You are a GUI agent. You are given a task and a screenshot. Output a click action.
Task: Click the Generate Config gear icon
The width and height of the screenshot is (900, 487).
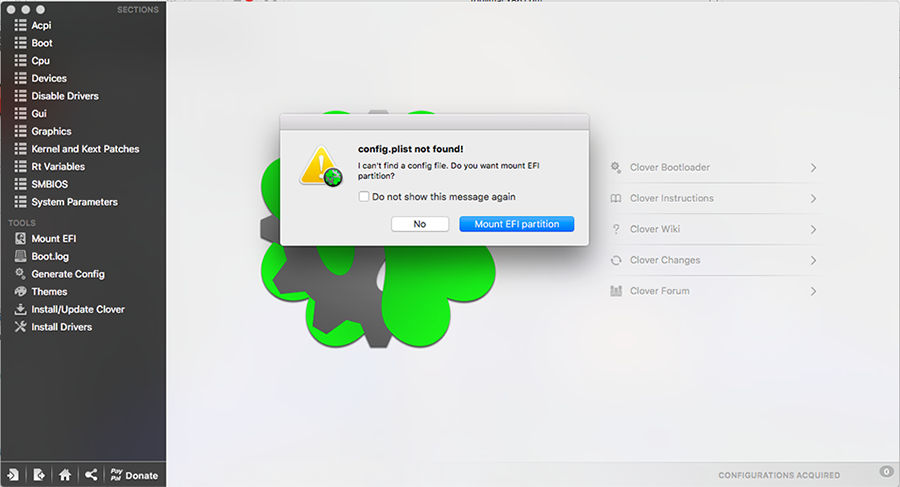pyautogui.click(x=21, y=273)
